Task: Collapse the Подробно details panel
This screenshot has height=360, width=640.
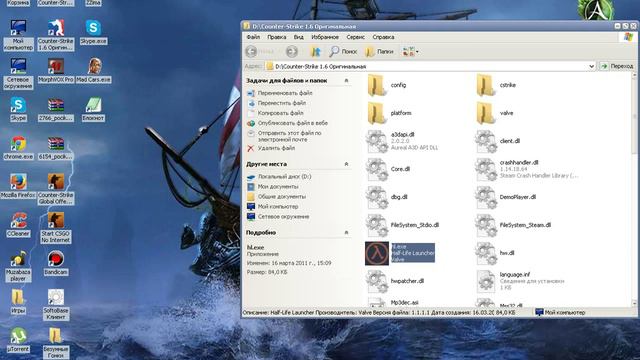Action: pyautogui.click(x=346, y=233)
